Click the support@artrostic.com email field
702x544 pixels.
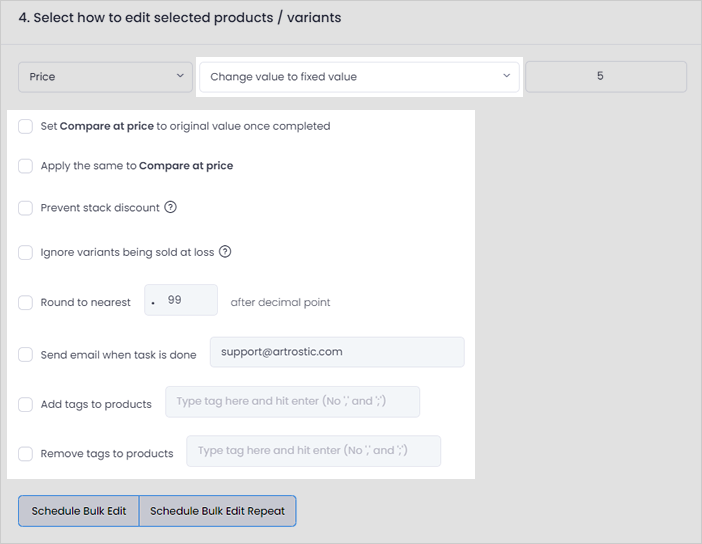pyautogui.click(x=337, y=352)
